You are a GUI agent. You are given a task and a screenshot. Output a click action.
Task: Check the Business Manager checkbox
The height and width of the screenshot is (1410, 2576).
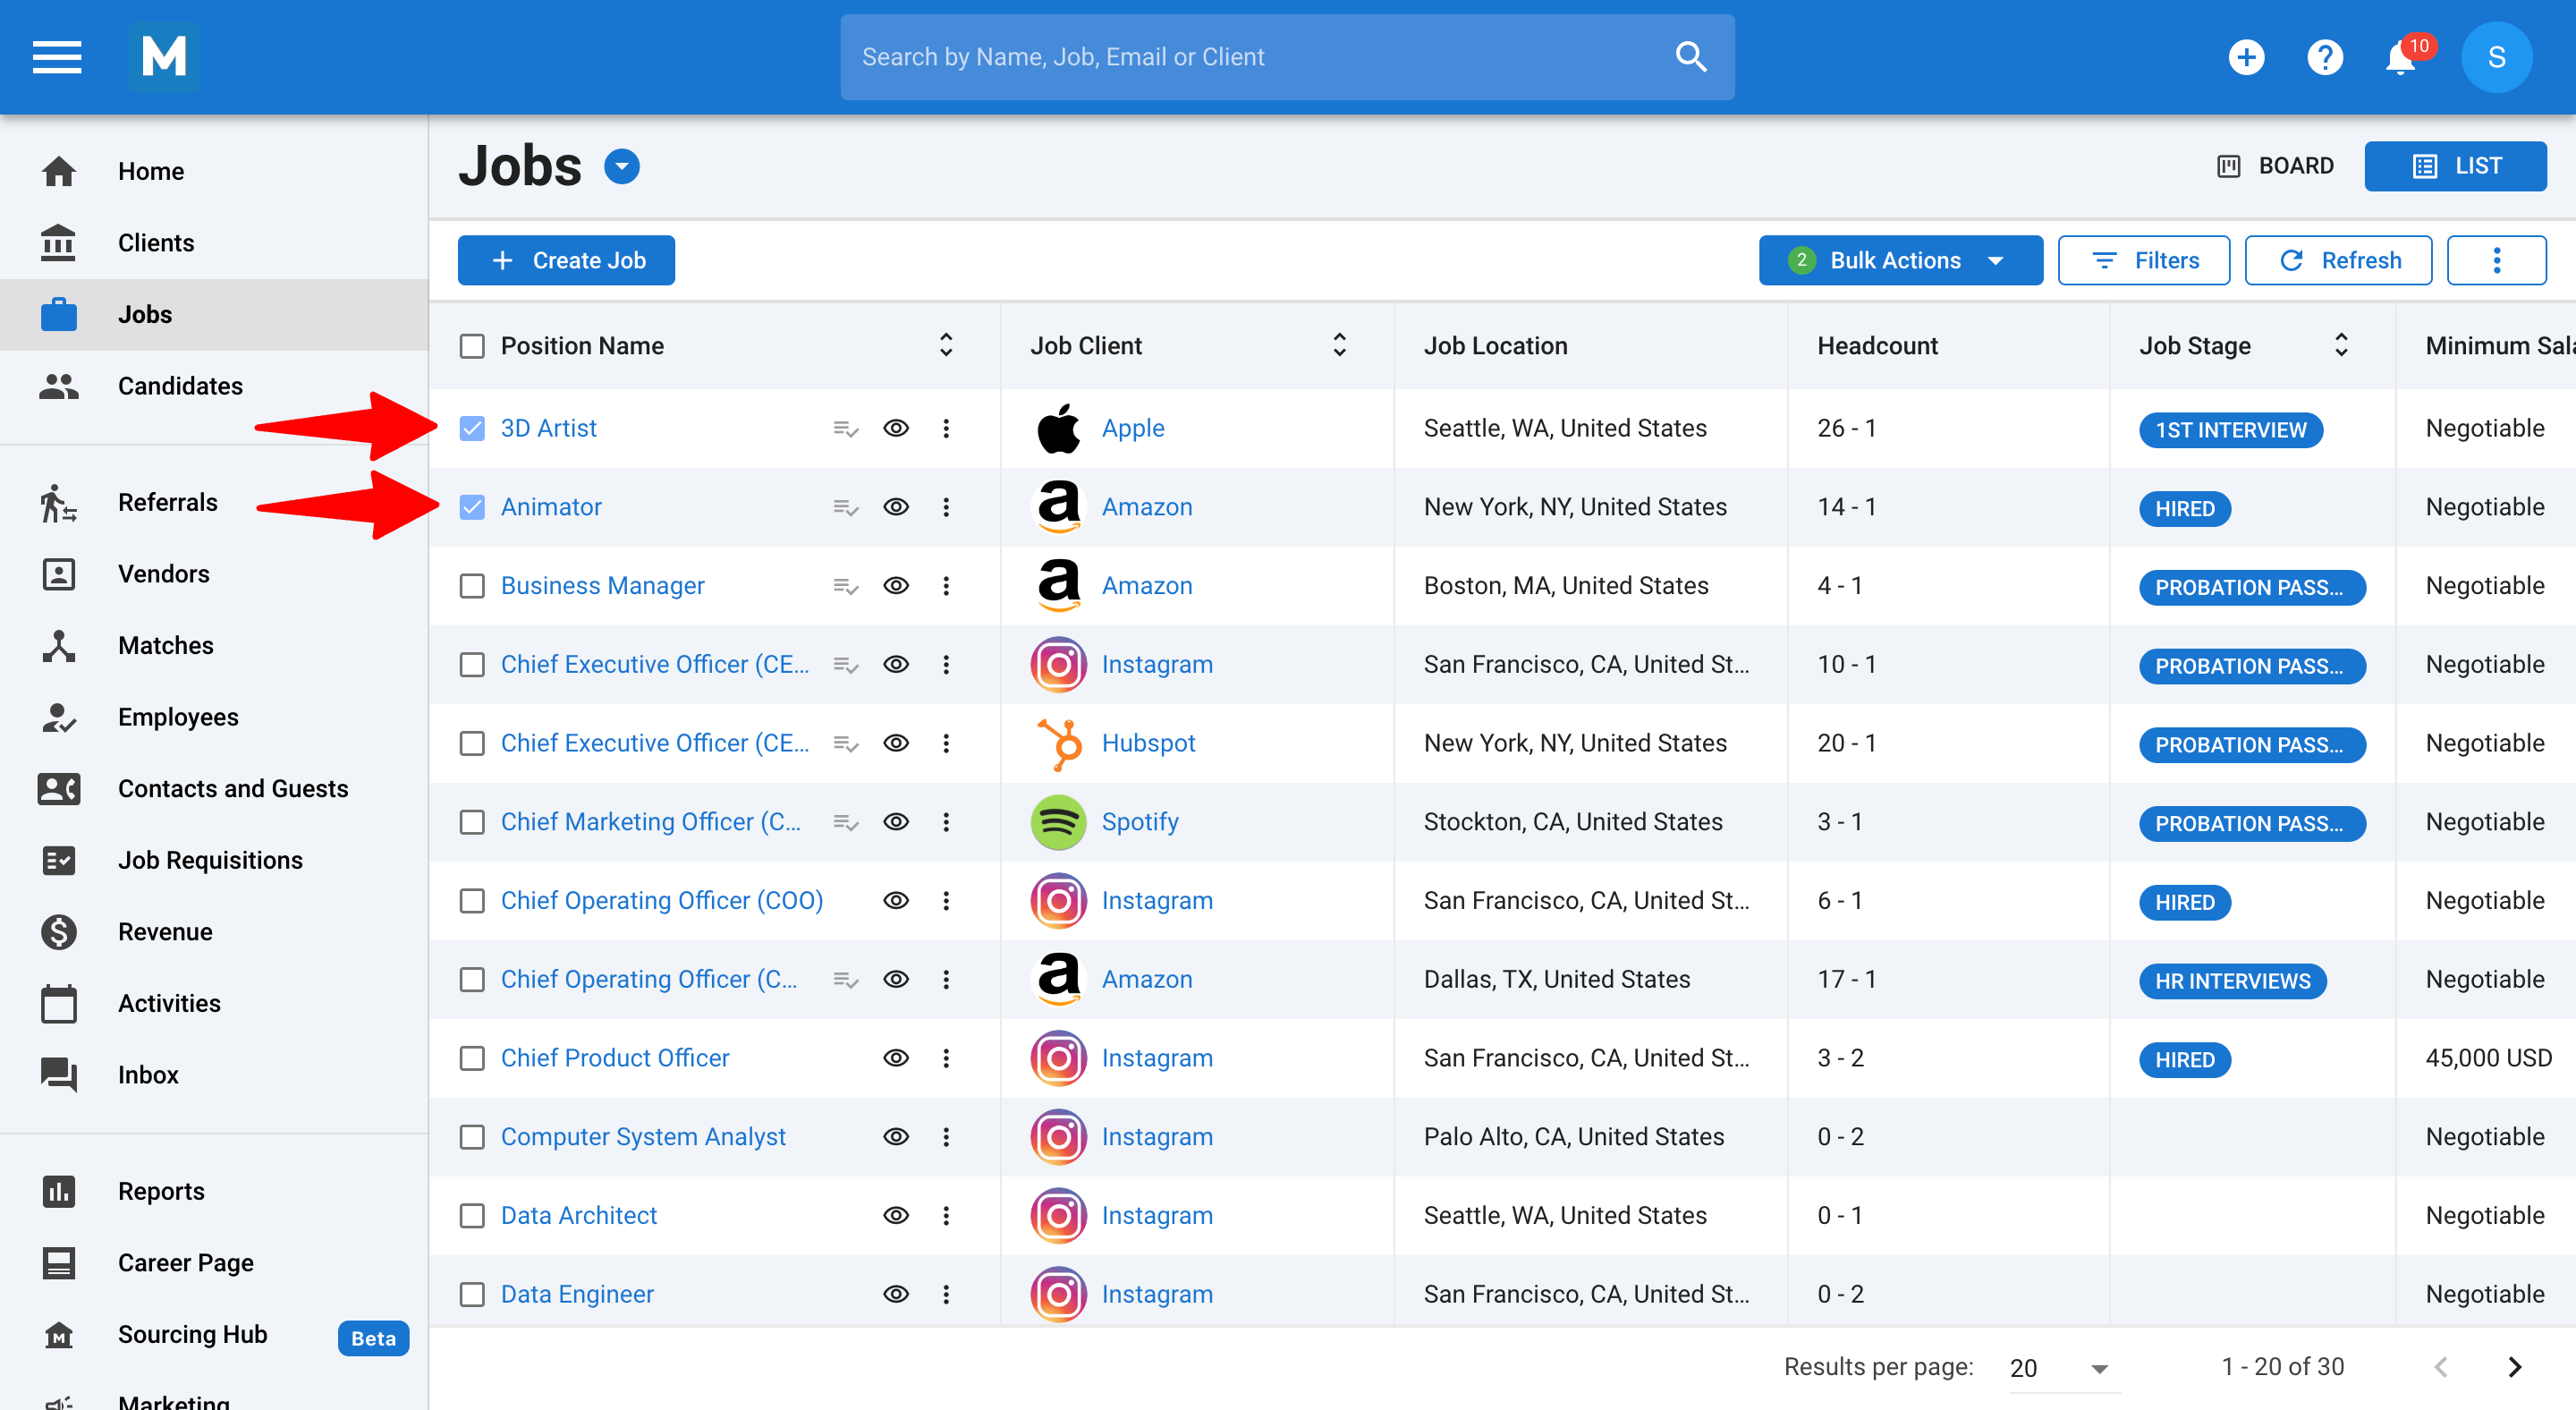(x=472, y=586)
